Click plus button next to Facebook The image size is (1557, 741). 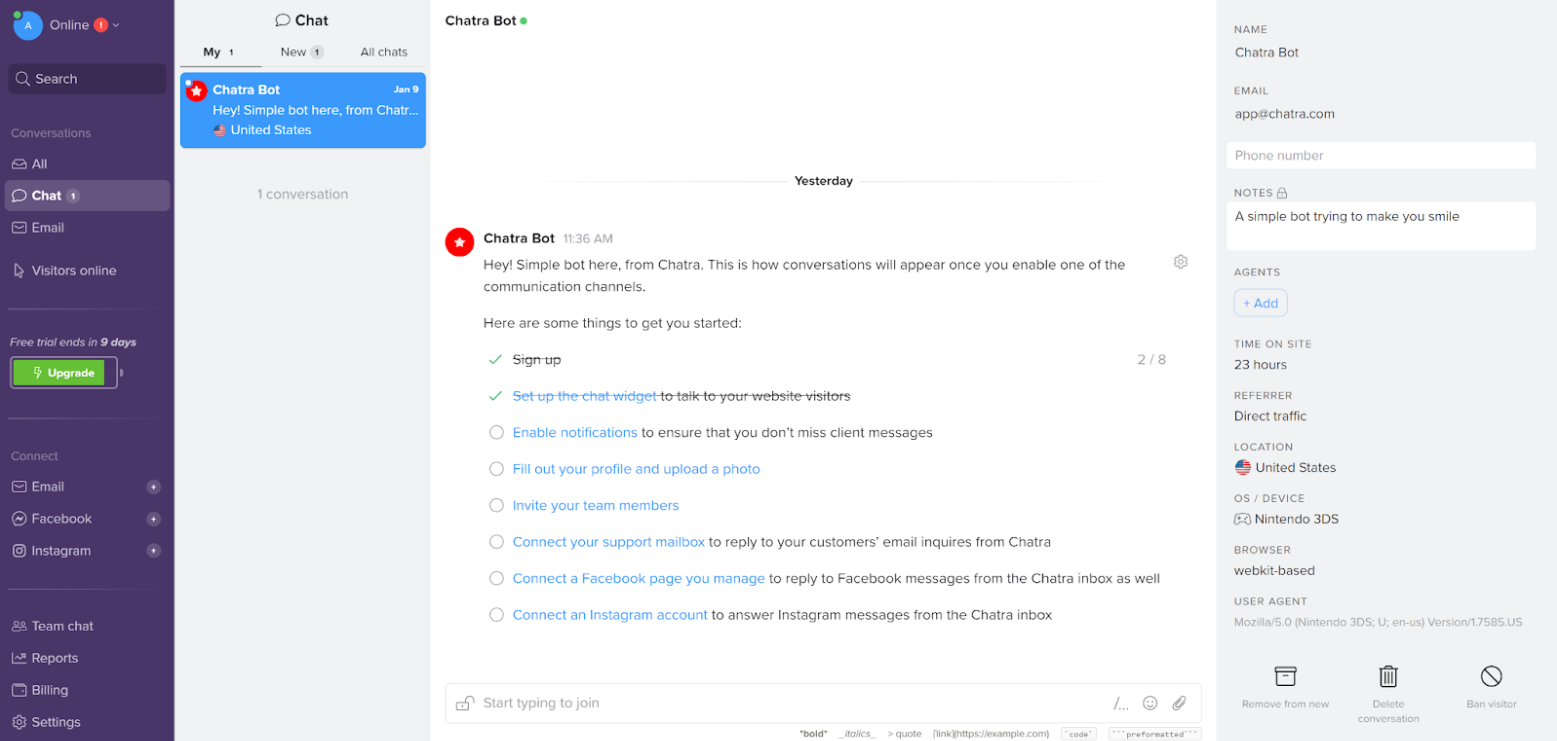click(x=153, y=519)
